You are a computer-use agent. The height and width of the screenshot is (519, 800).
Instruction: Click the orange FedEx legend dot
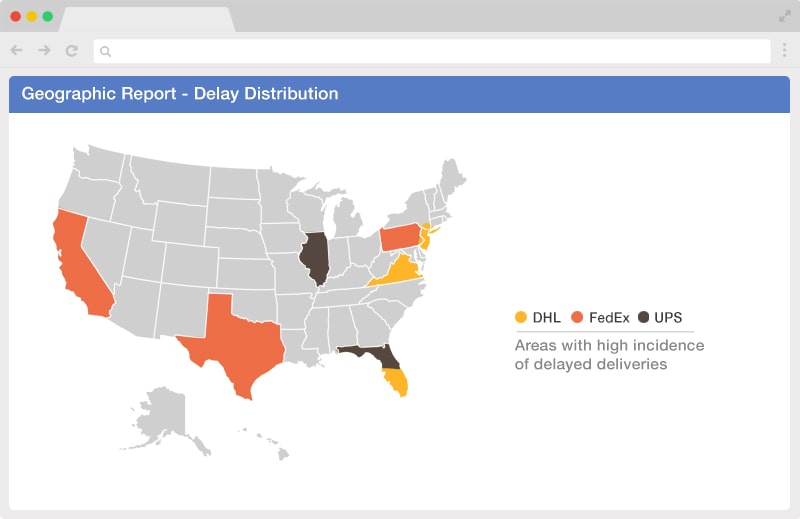click(577, 317)
